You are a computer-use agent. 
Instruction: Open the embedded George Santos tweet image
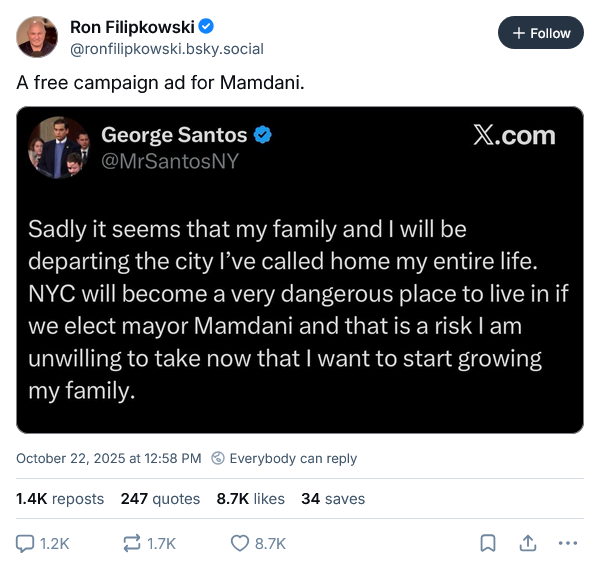coord(300,270)
